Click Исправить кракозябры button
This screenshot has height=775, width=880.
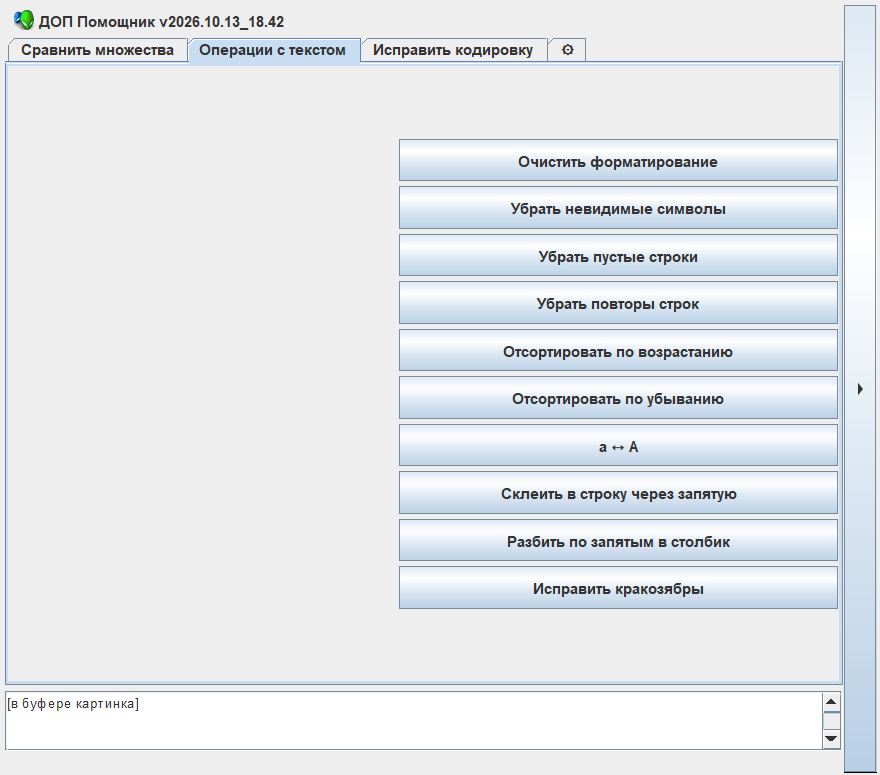[618, 588]
